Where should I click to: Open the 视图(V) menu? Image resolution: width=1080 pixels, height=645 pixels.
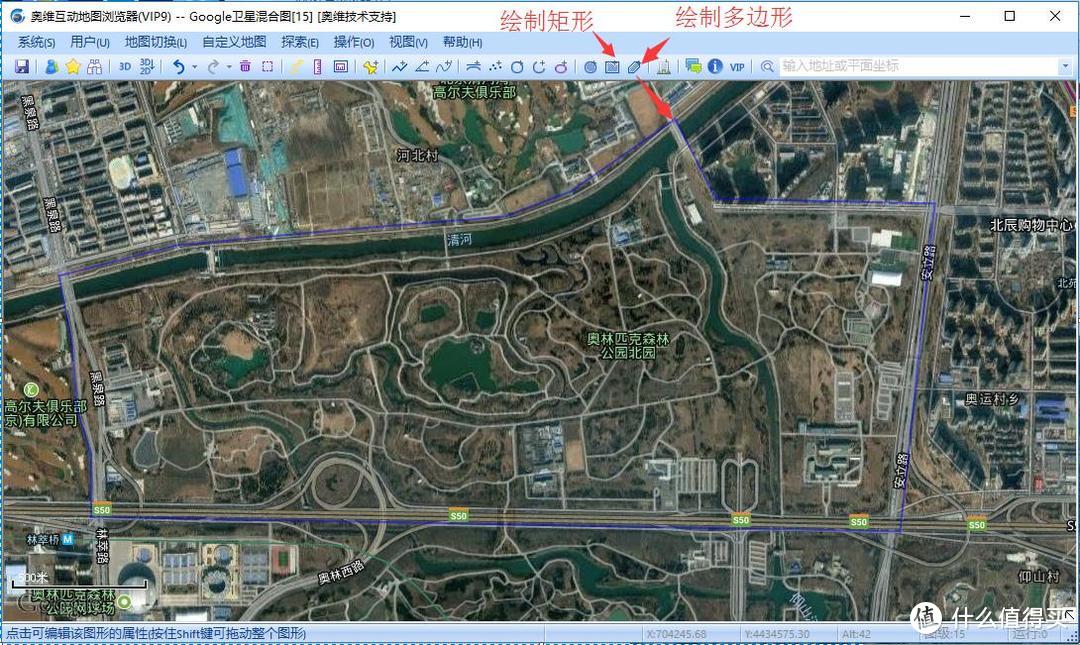[x=408, y=42]
